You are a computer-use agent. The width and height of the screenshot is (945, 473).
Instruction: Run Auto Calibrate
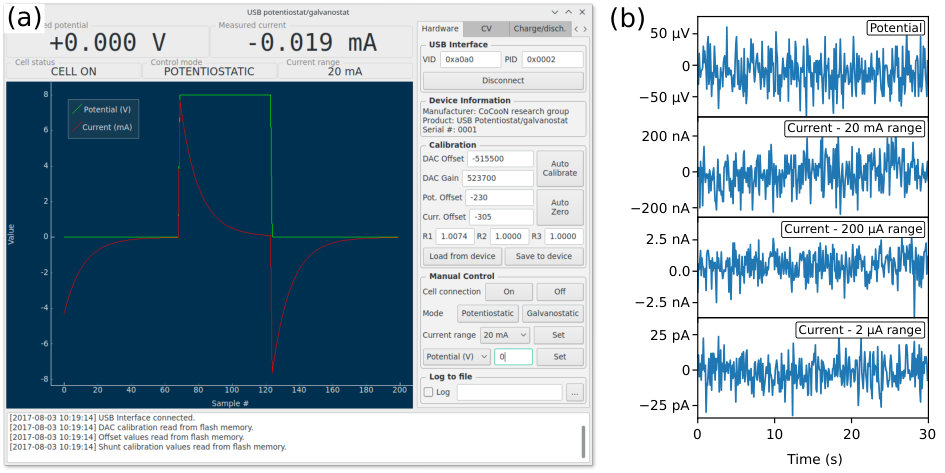pos(560,168)
